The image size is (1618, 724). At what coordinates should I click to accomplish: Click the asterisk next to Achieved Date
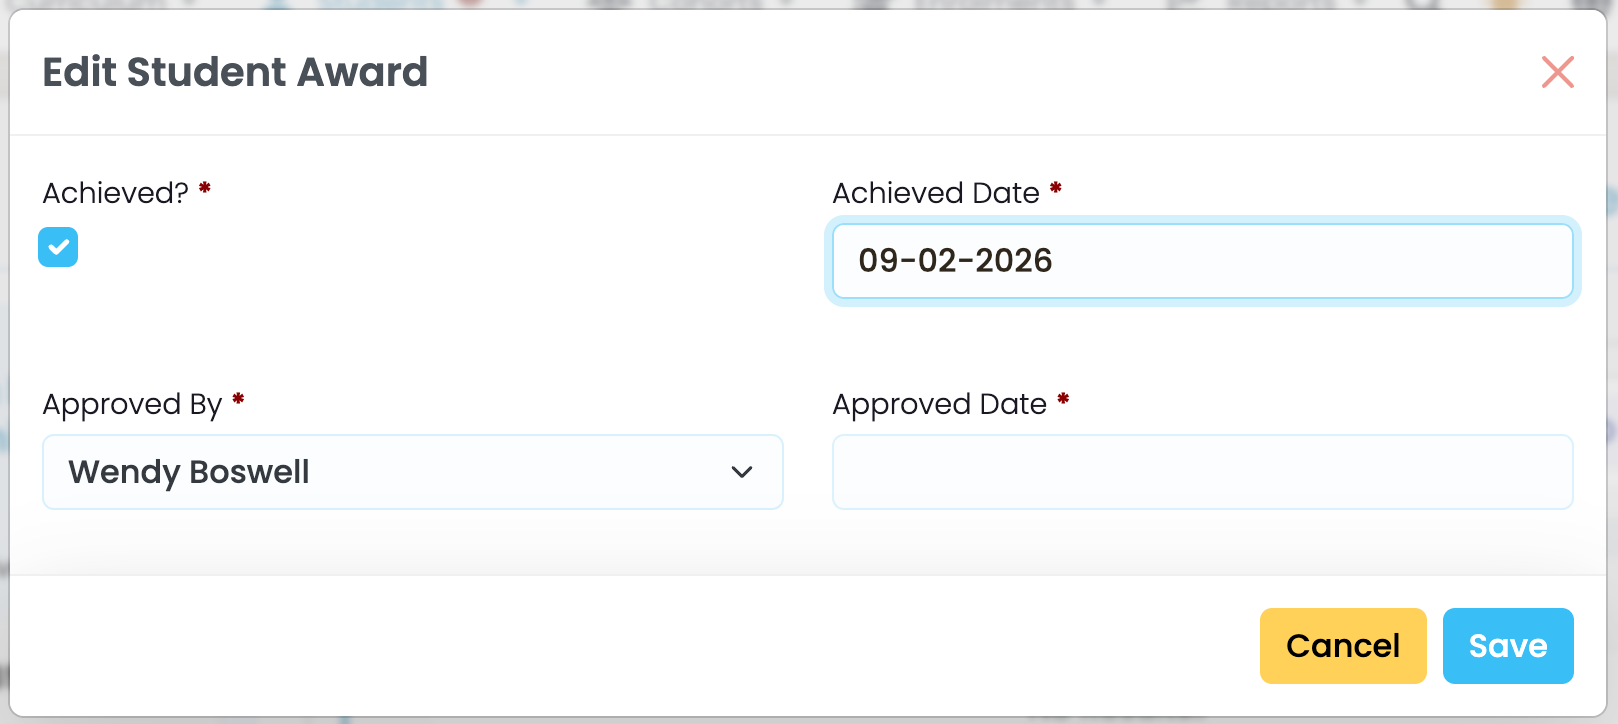(1056, 188)
